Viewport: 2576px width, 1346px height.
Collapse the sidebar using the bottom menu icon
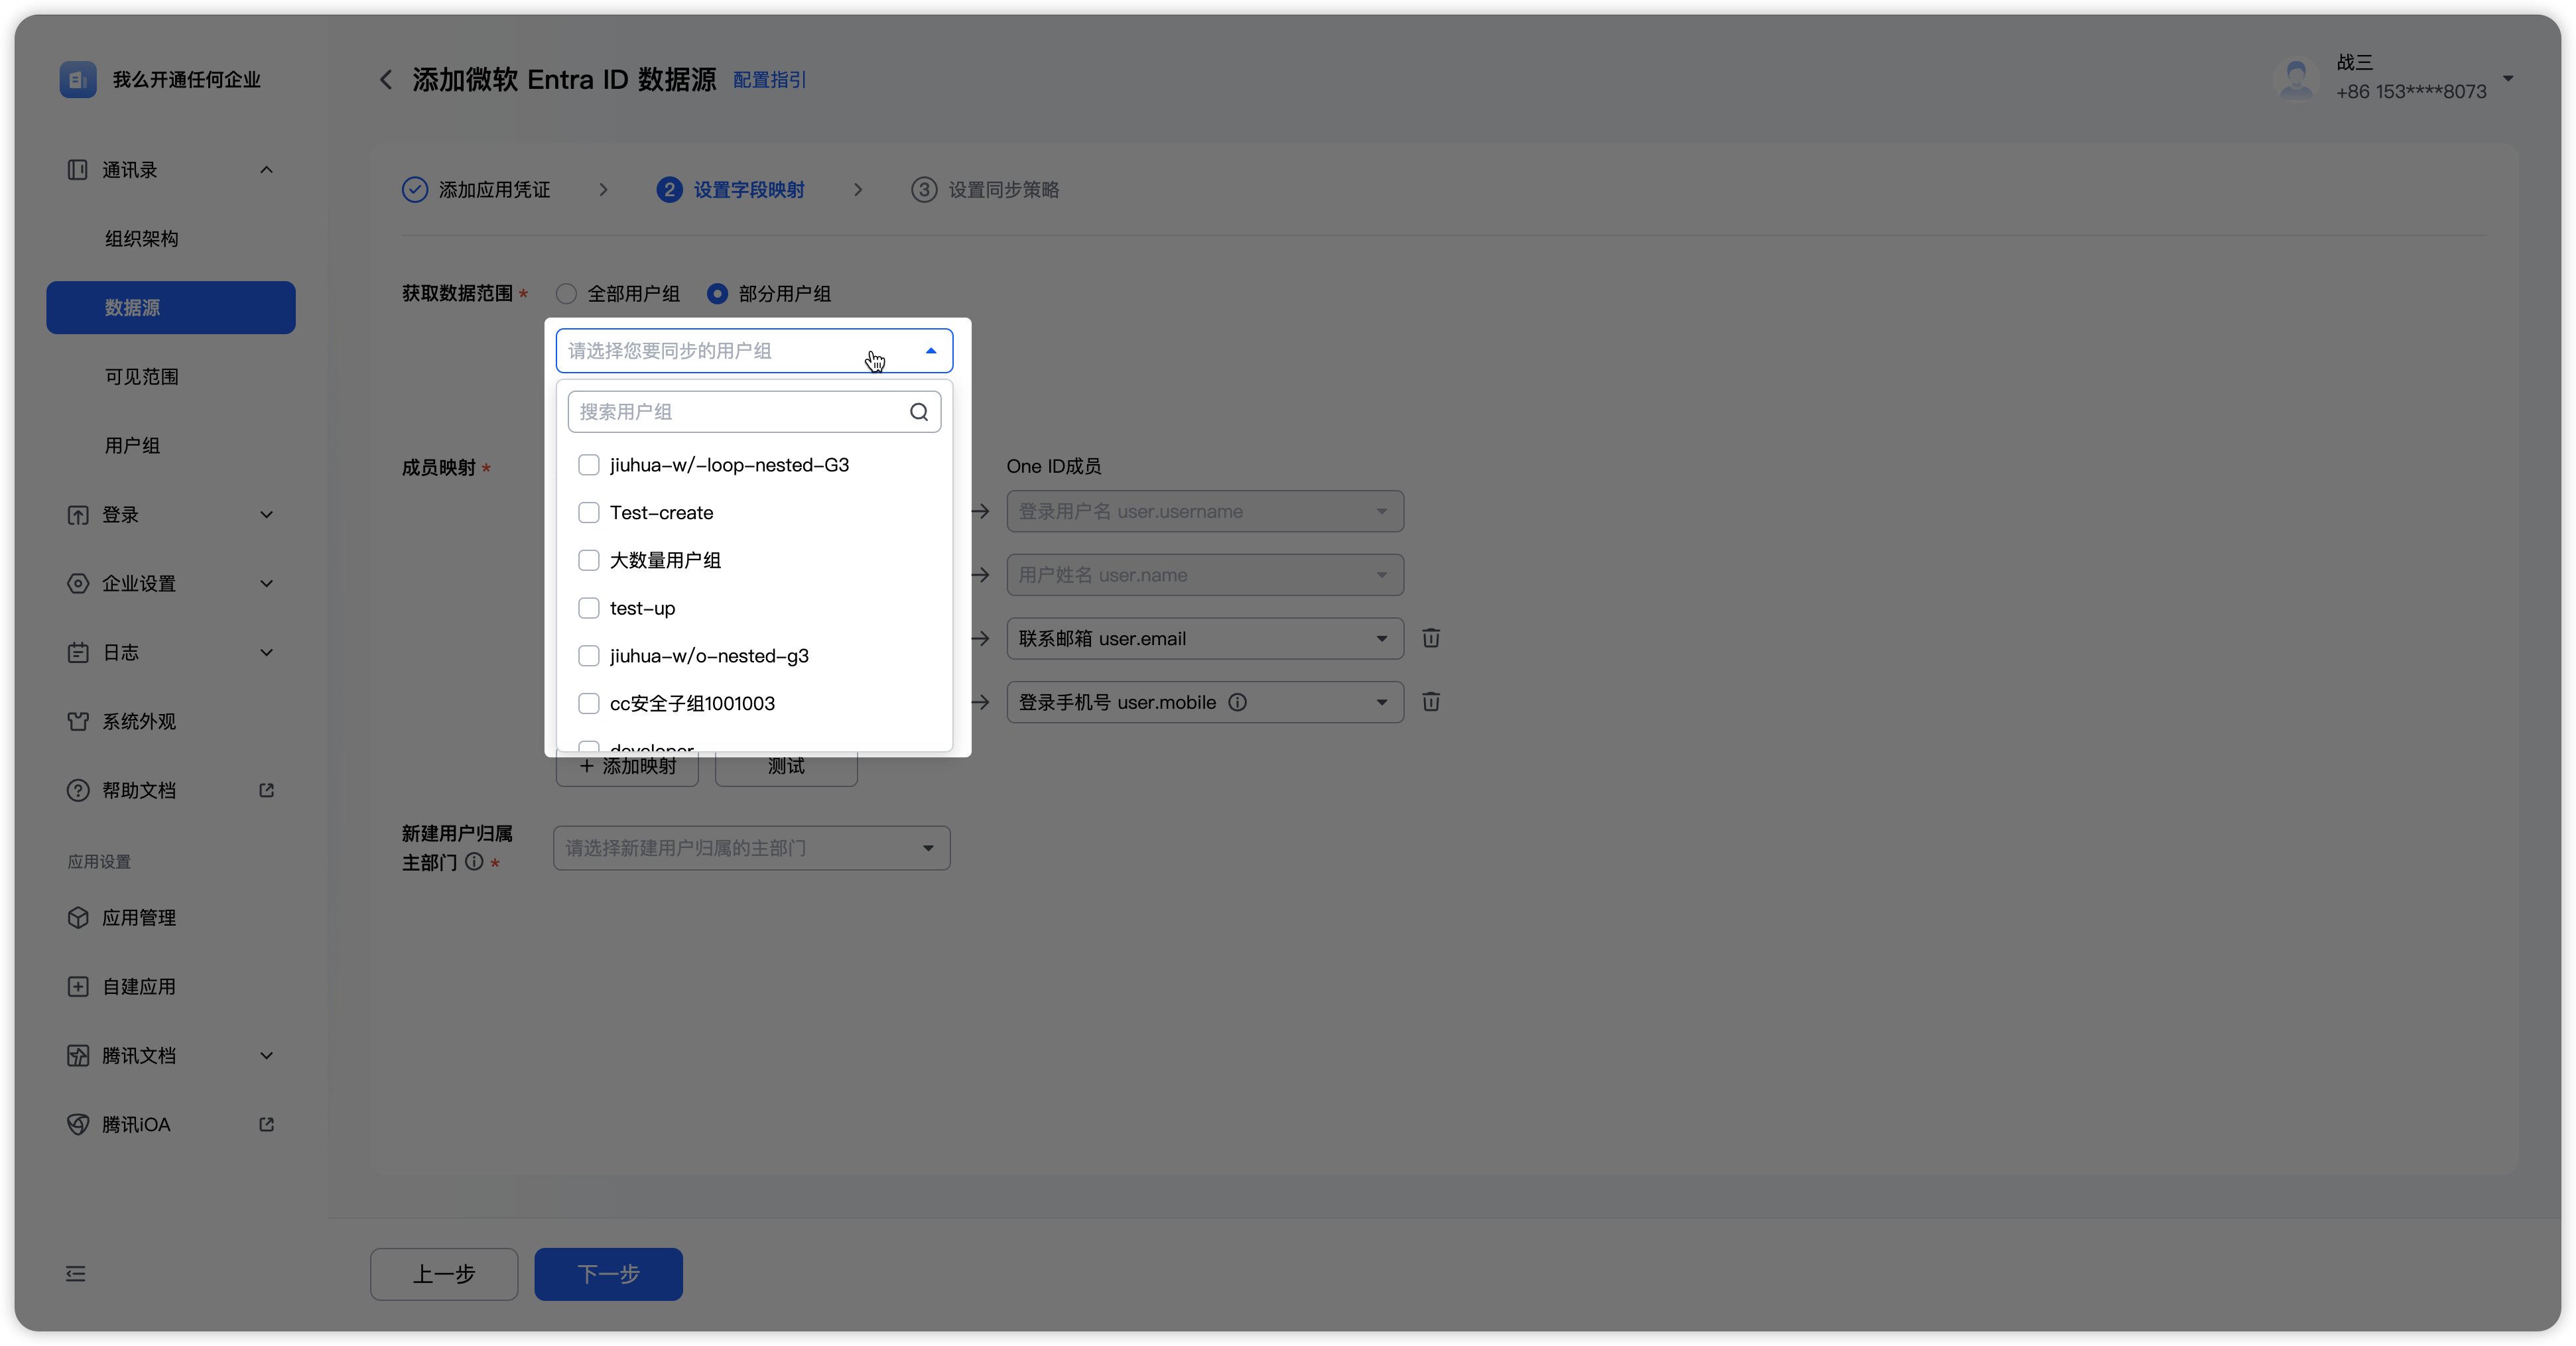pyautogui.click(x=76, y=1273)
